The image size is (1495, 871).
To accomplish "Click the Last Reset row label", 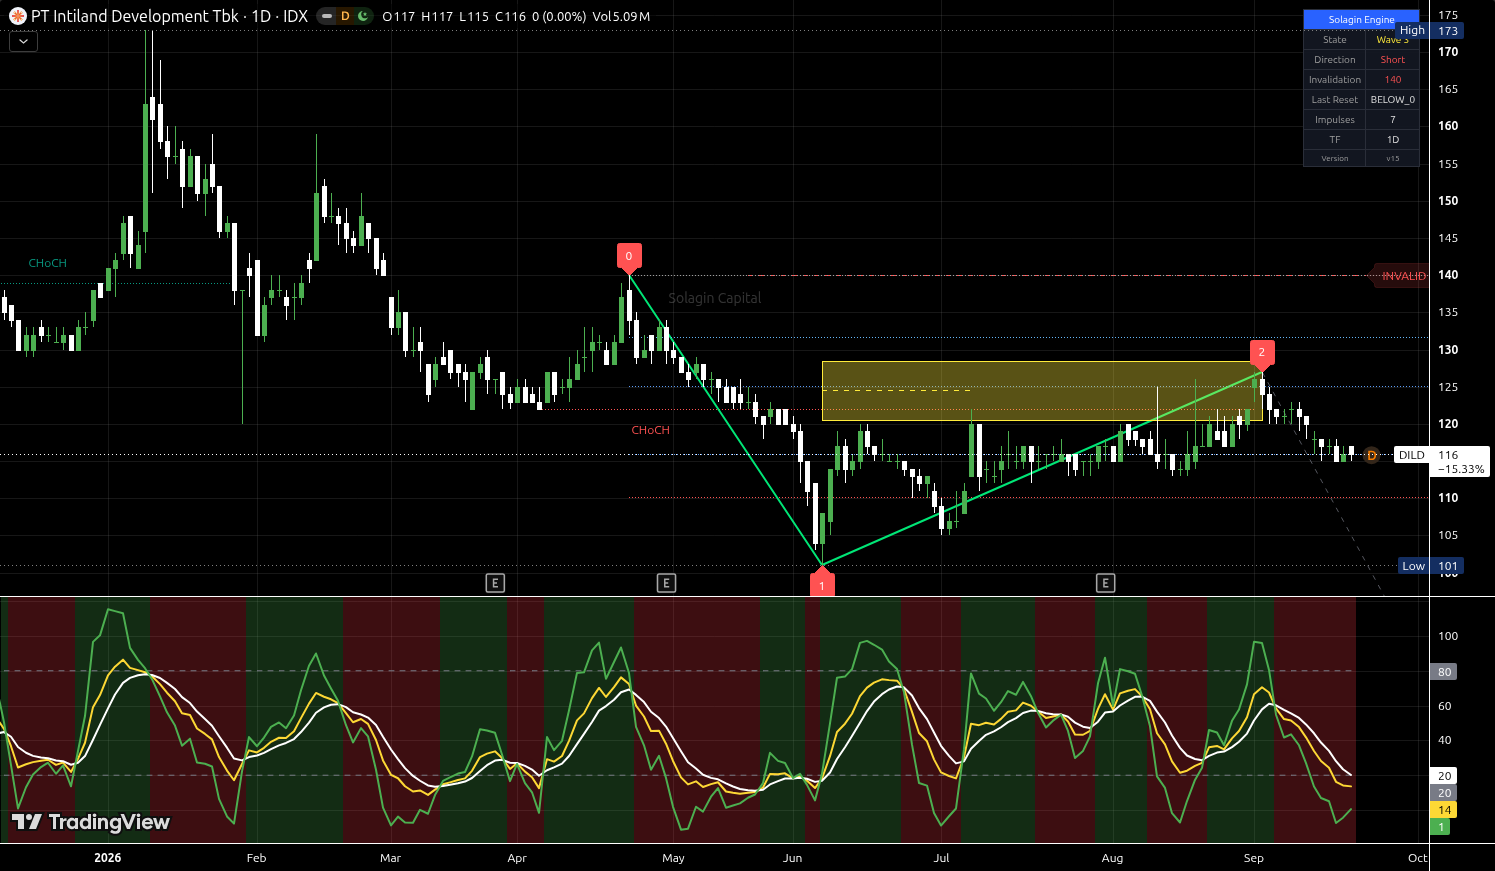I will click(x=1335, y=100).
